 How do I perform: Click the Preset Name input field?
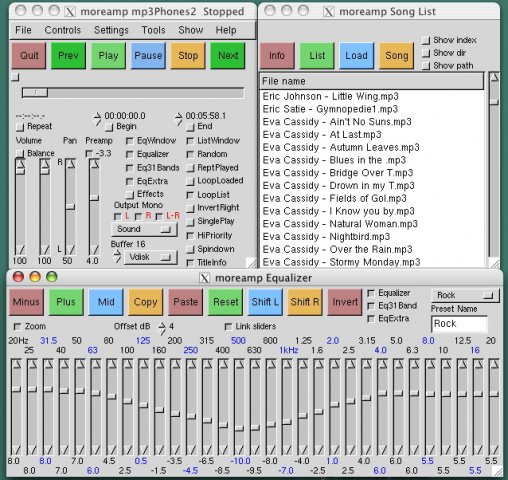pyautogui.click(x=459, y=324)
